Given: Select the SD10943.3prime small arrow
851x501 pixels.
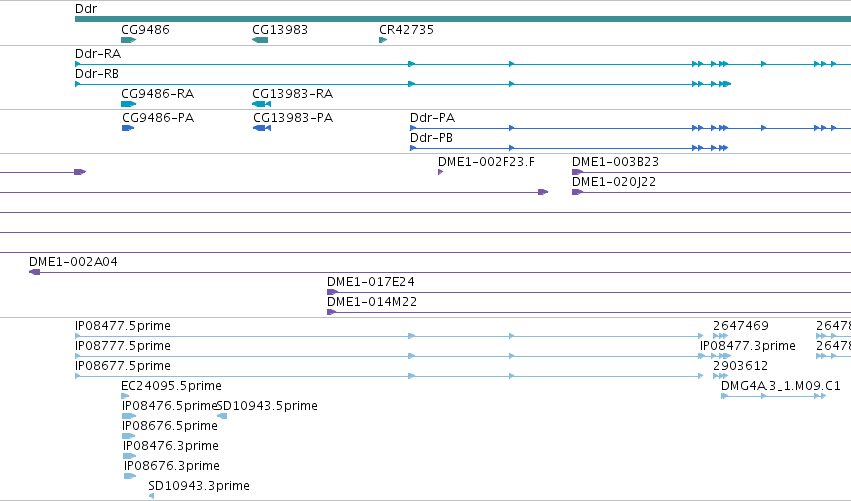Looking at the screenshot, I should click(x=151, y=496).
